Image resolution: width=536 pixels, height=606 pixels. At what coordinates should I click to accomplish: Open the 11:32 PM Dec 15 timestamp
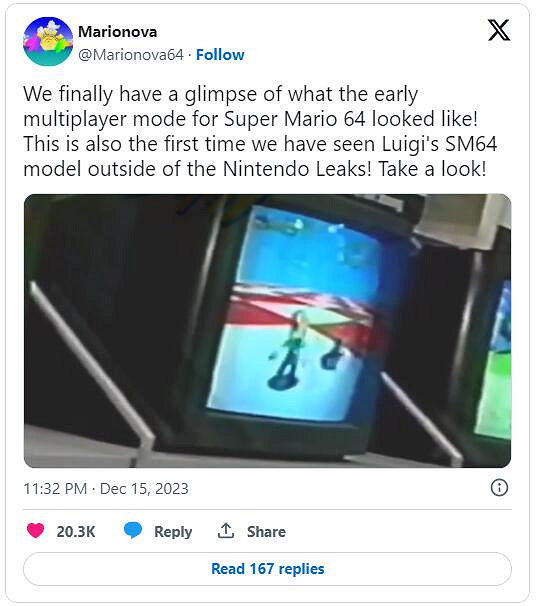point(106,489)
